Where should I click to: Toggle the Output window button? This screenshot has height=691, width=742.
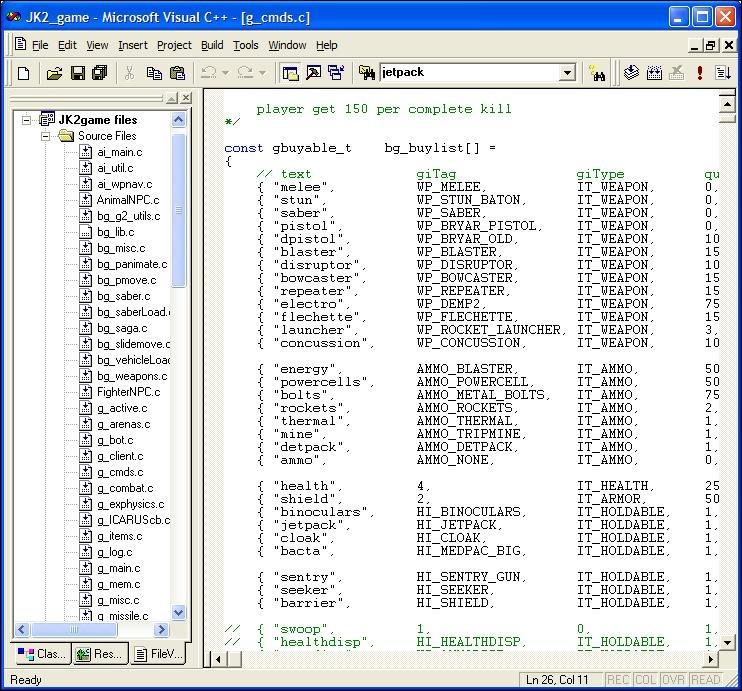pos(313,73)
